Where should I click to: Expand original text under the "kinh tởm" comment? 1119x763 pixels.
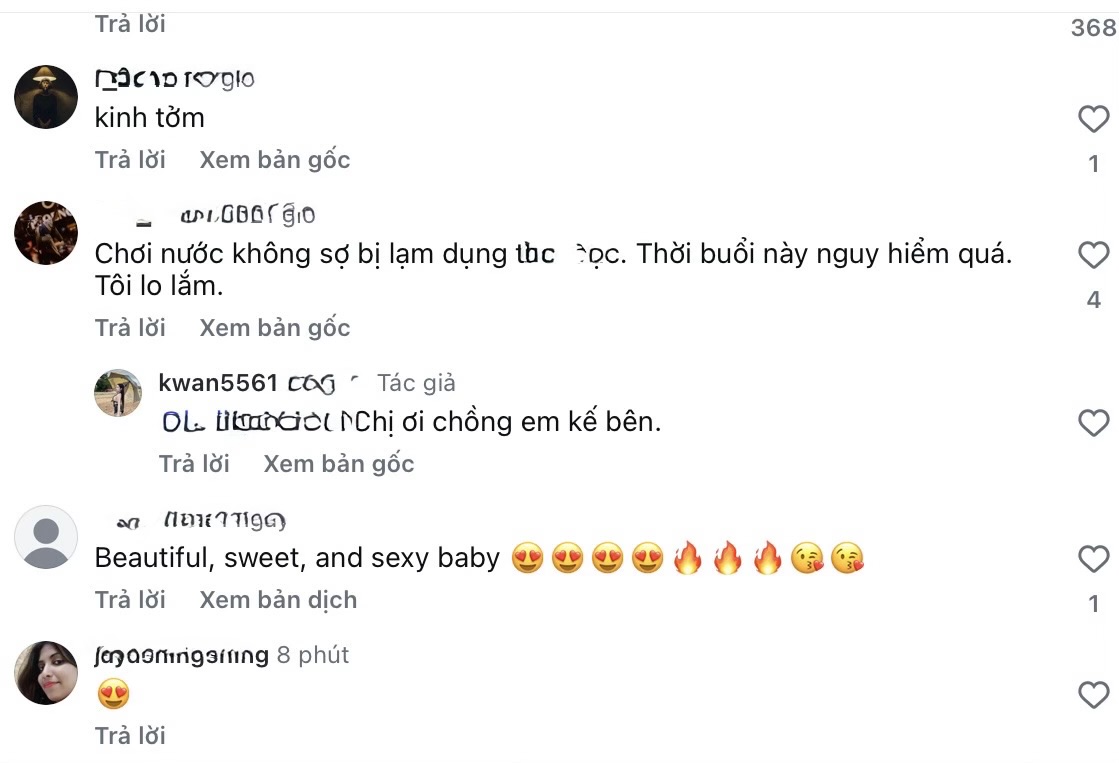click(273, 159)
